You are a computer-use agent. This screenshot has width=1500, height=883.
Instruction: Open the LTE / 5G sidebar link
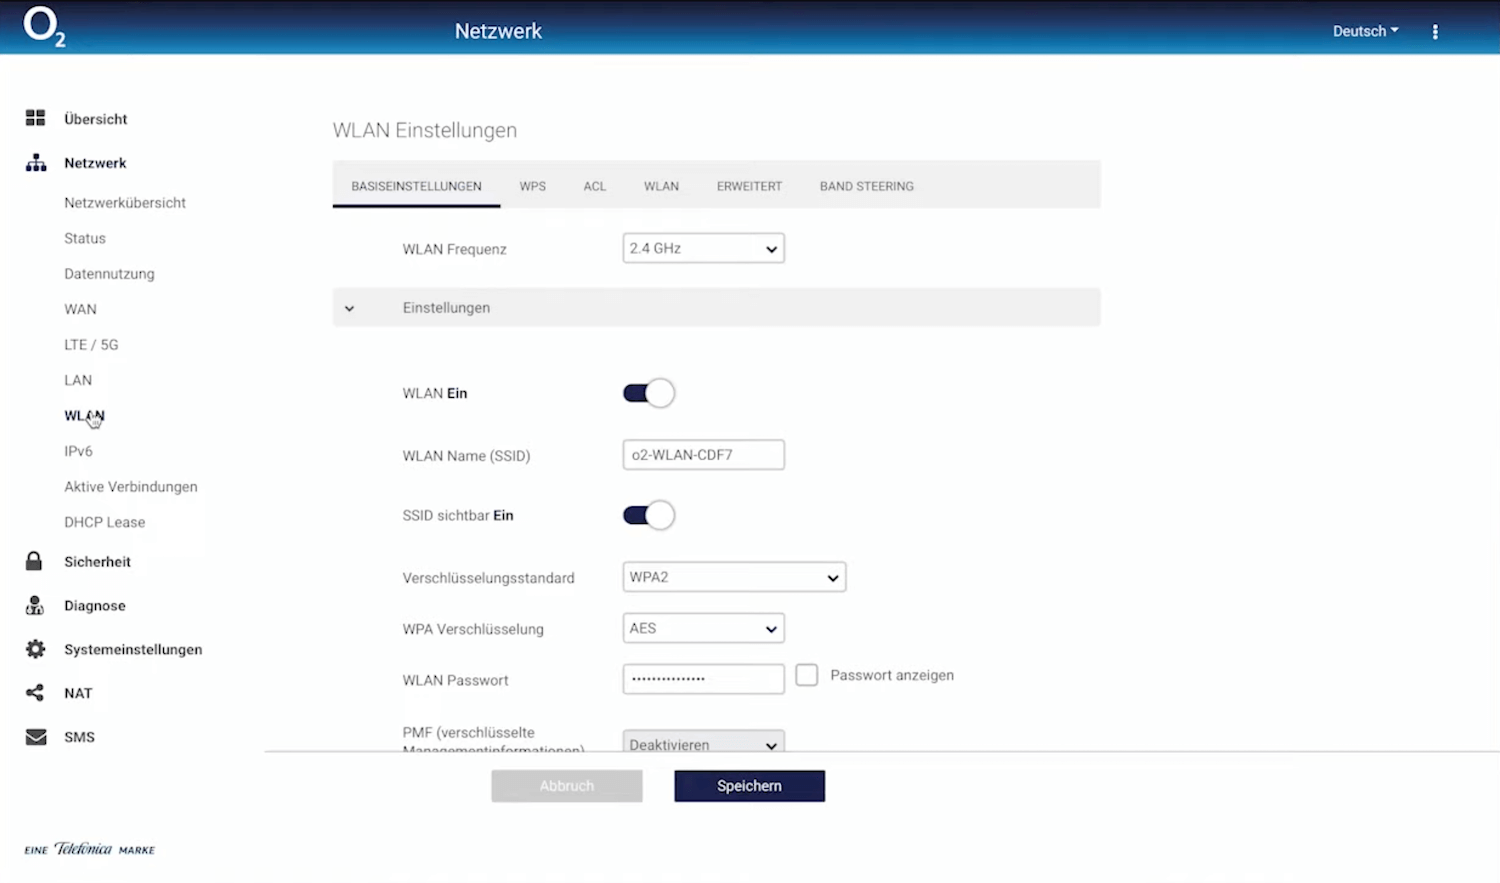pos(91,344)
